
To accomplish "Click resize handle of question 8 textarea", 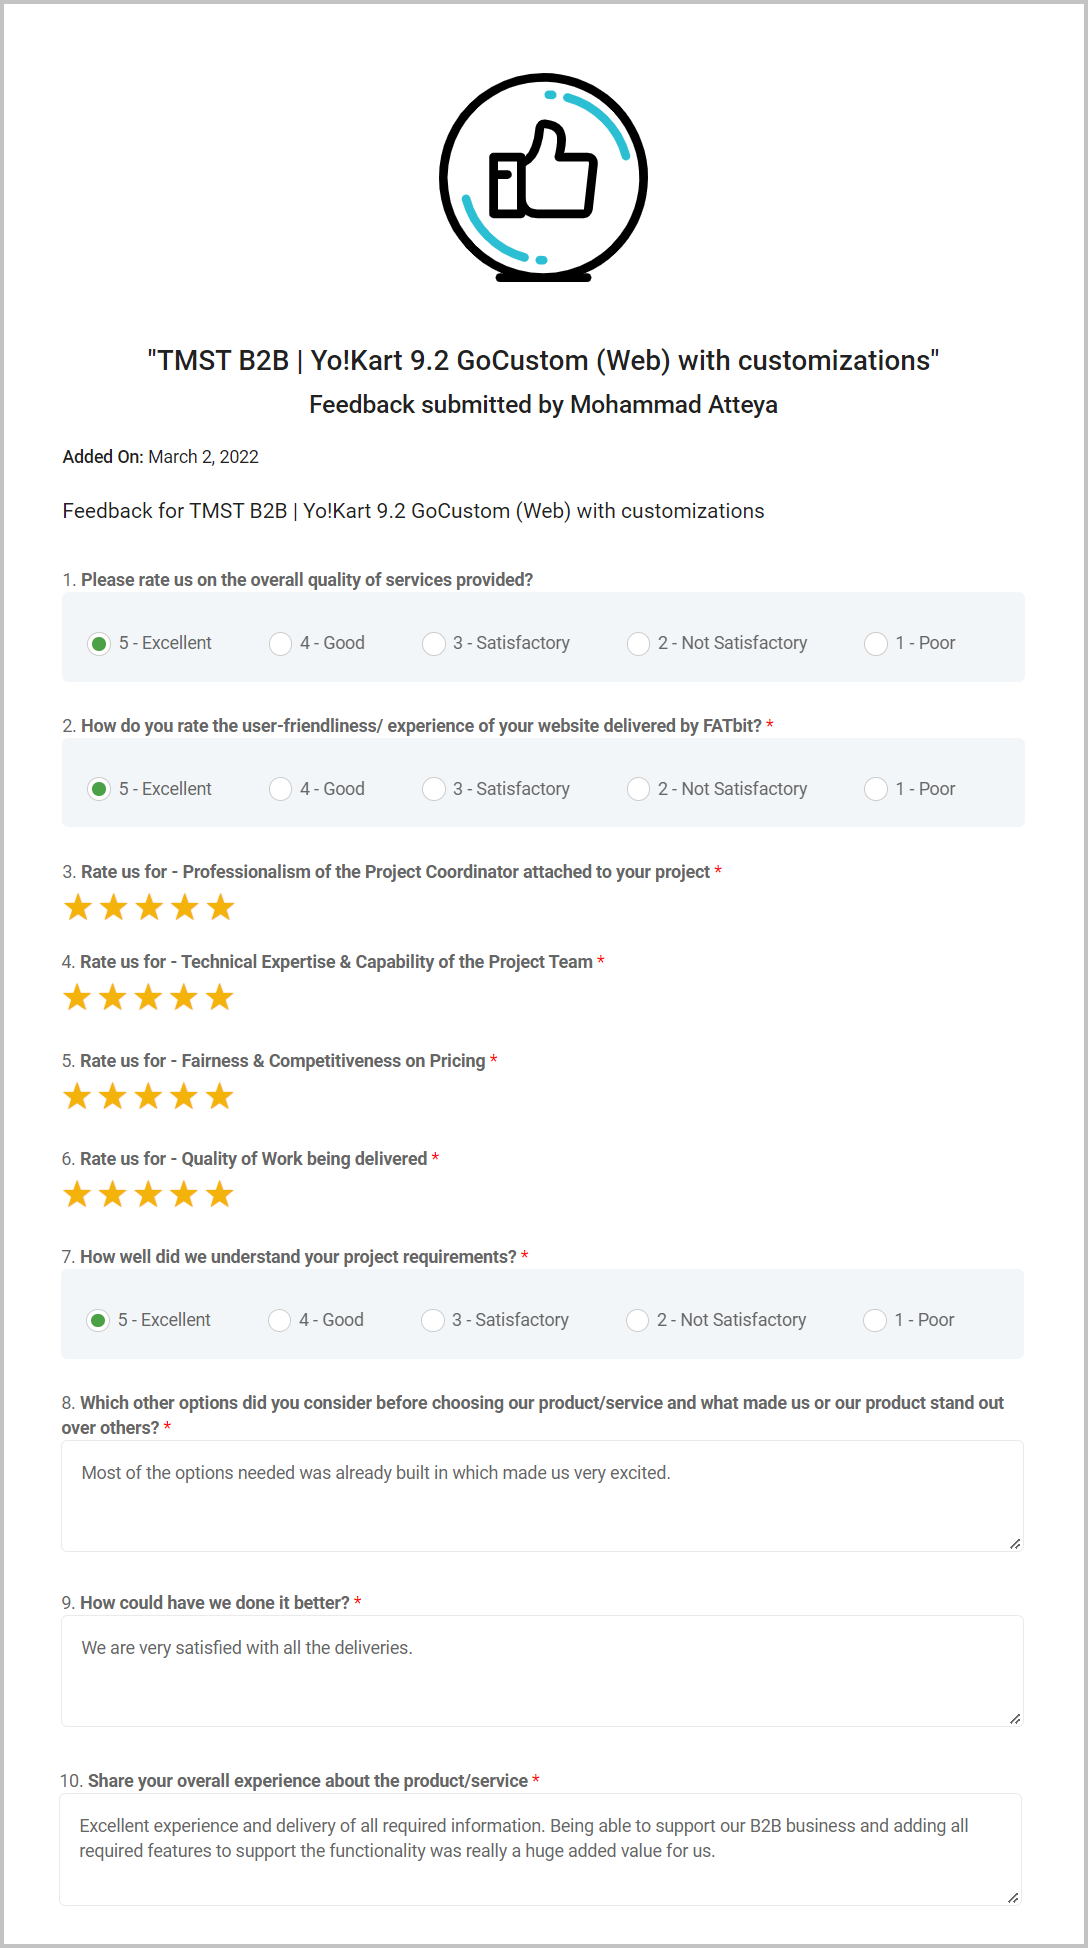I will (x=1015, y=1543).
